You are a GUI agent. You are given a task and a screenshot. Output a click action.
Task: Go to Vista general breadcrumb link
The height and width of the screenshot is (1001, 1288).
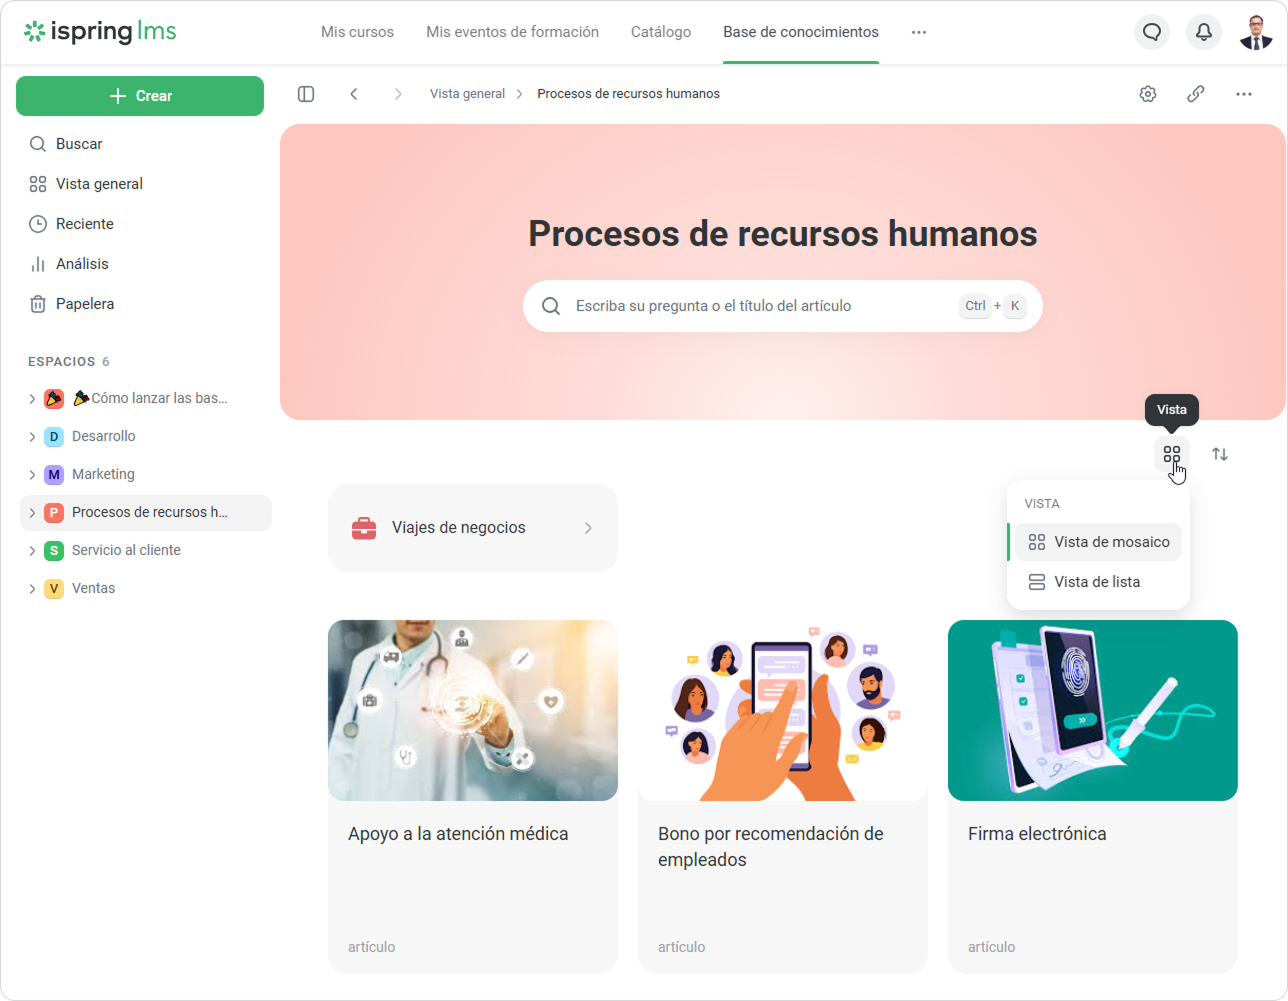coord(467,94)
